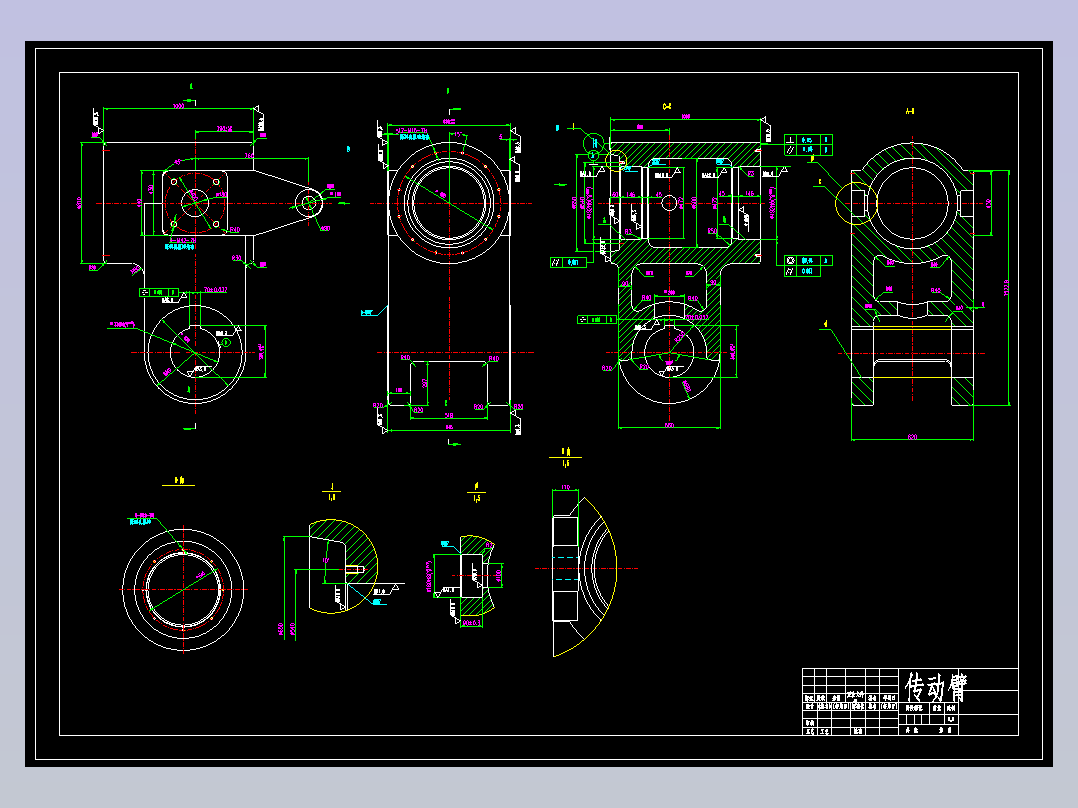Click the parallelism tolerance frame left of C-C view
Screen dimensions: 1078x808
coord(568,262)
